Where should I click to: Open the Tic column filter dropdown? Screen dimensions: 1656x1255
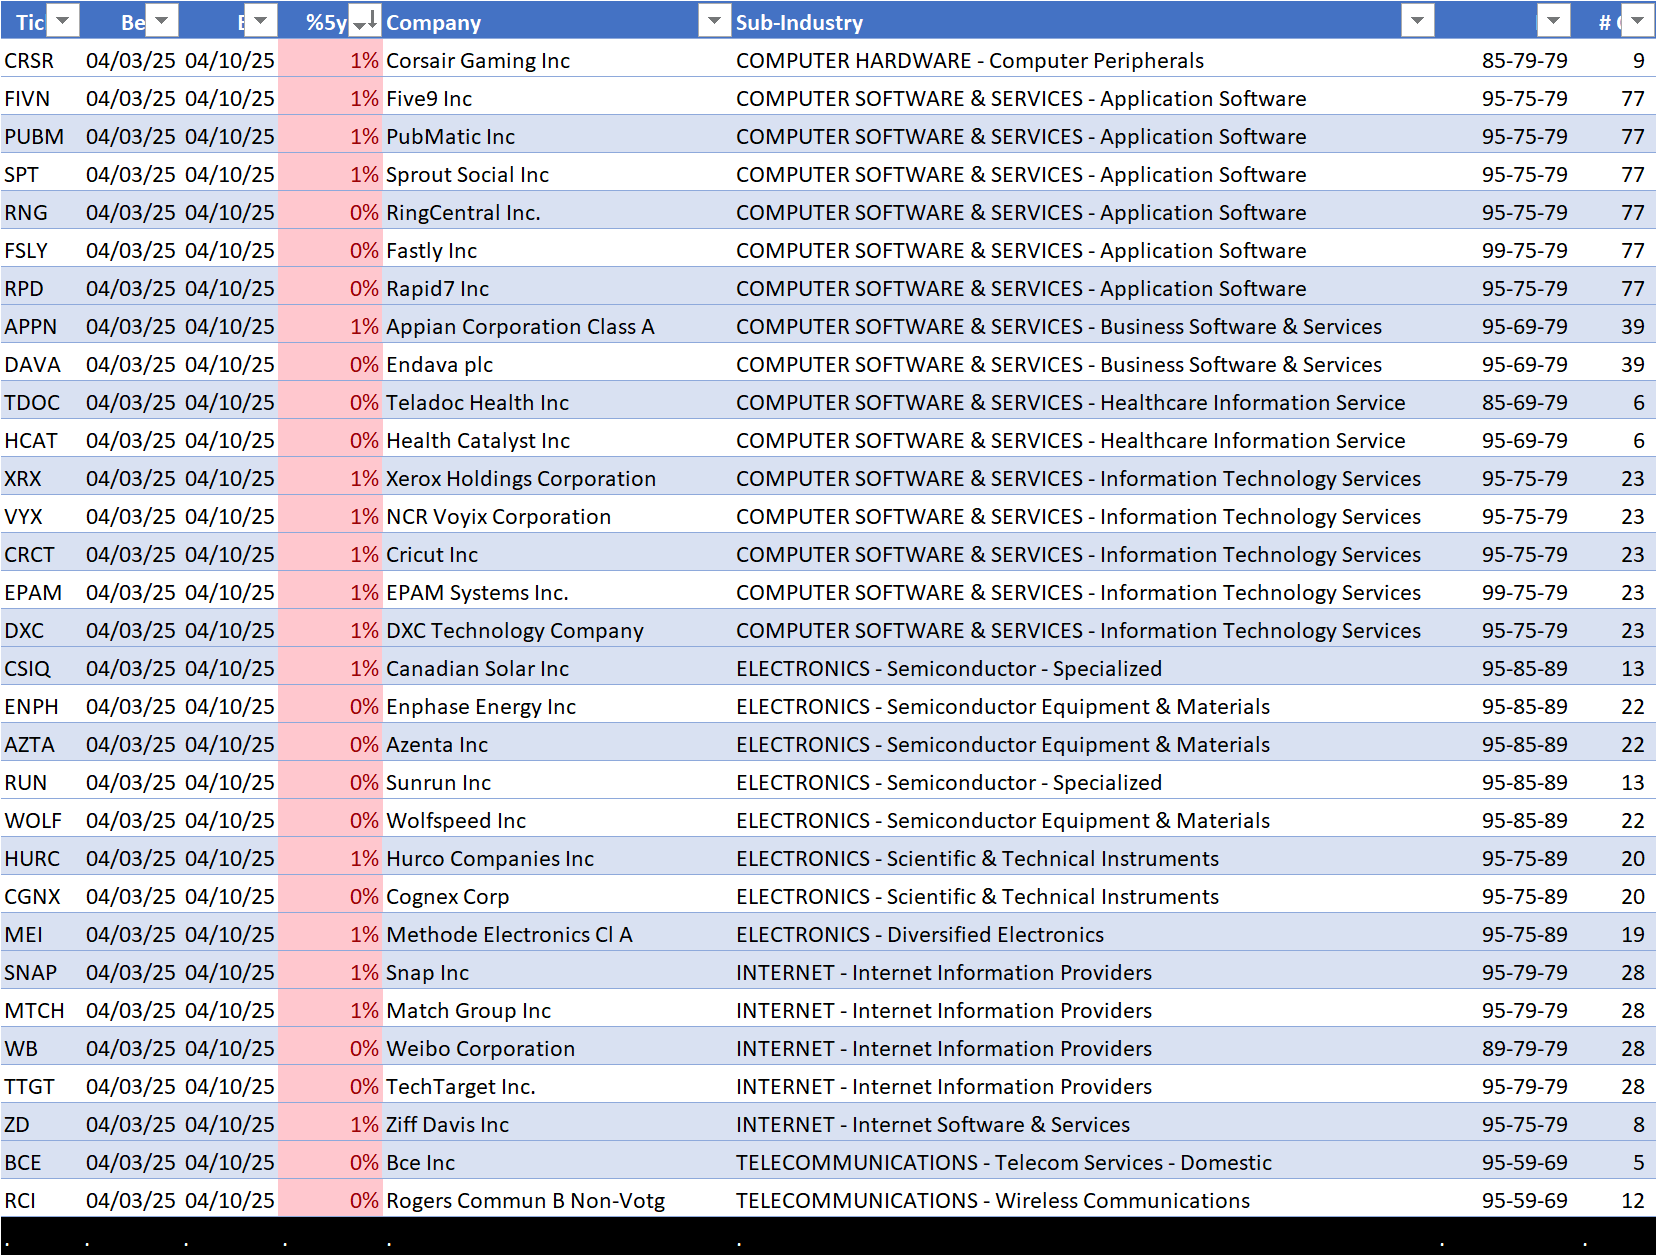pyautogui.click(x=63, y=21)
